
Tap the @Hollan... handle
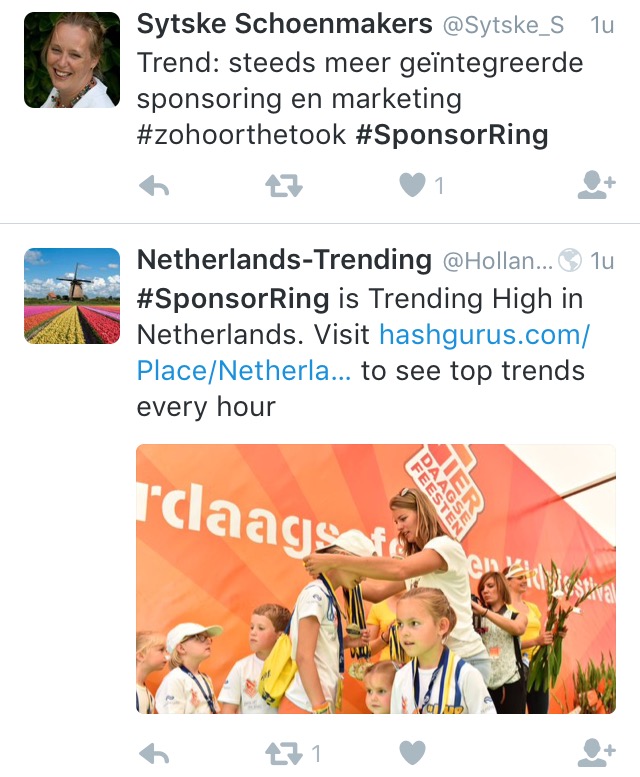[497, 262]
